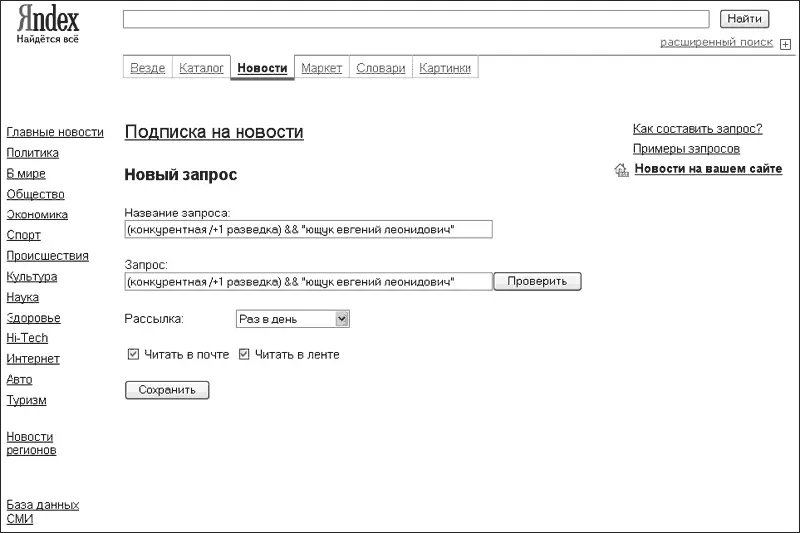800x533 pixels.
Task: Open the Словари tab
Action: [x=381, y=68]
